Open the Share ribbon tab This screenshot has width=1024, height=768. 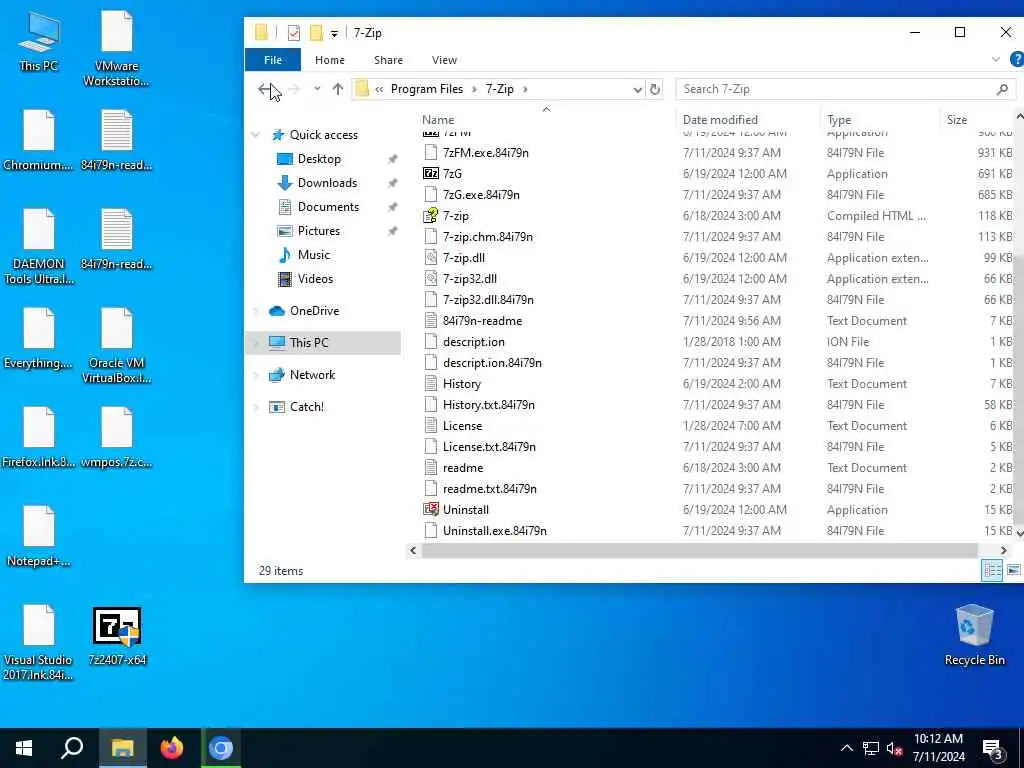[388, 59]
